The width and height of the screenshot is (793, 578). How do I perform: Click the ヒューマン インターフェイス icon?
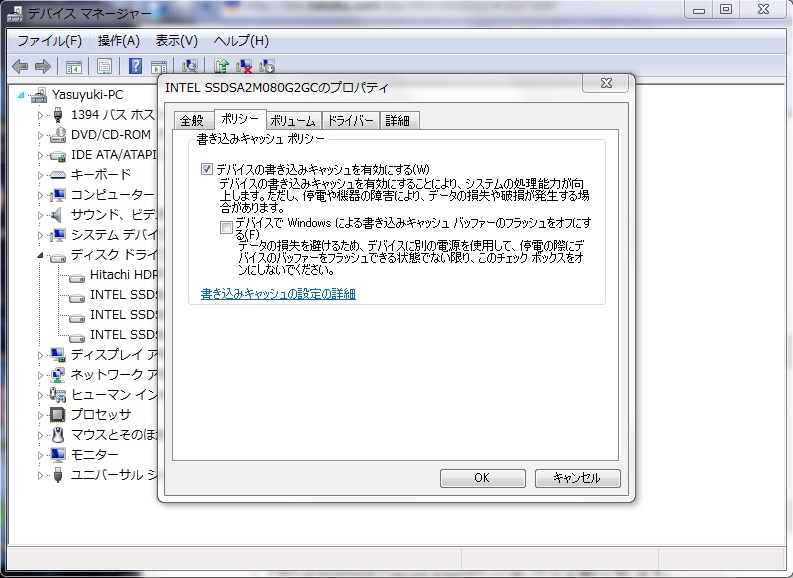coord(58,395)
